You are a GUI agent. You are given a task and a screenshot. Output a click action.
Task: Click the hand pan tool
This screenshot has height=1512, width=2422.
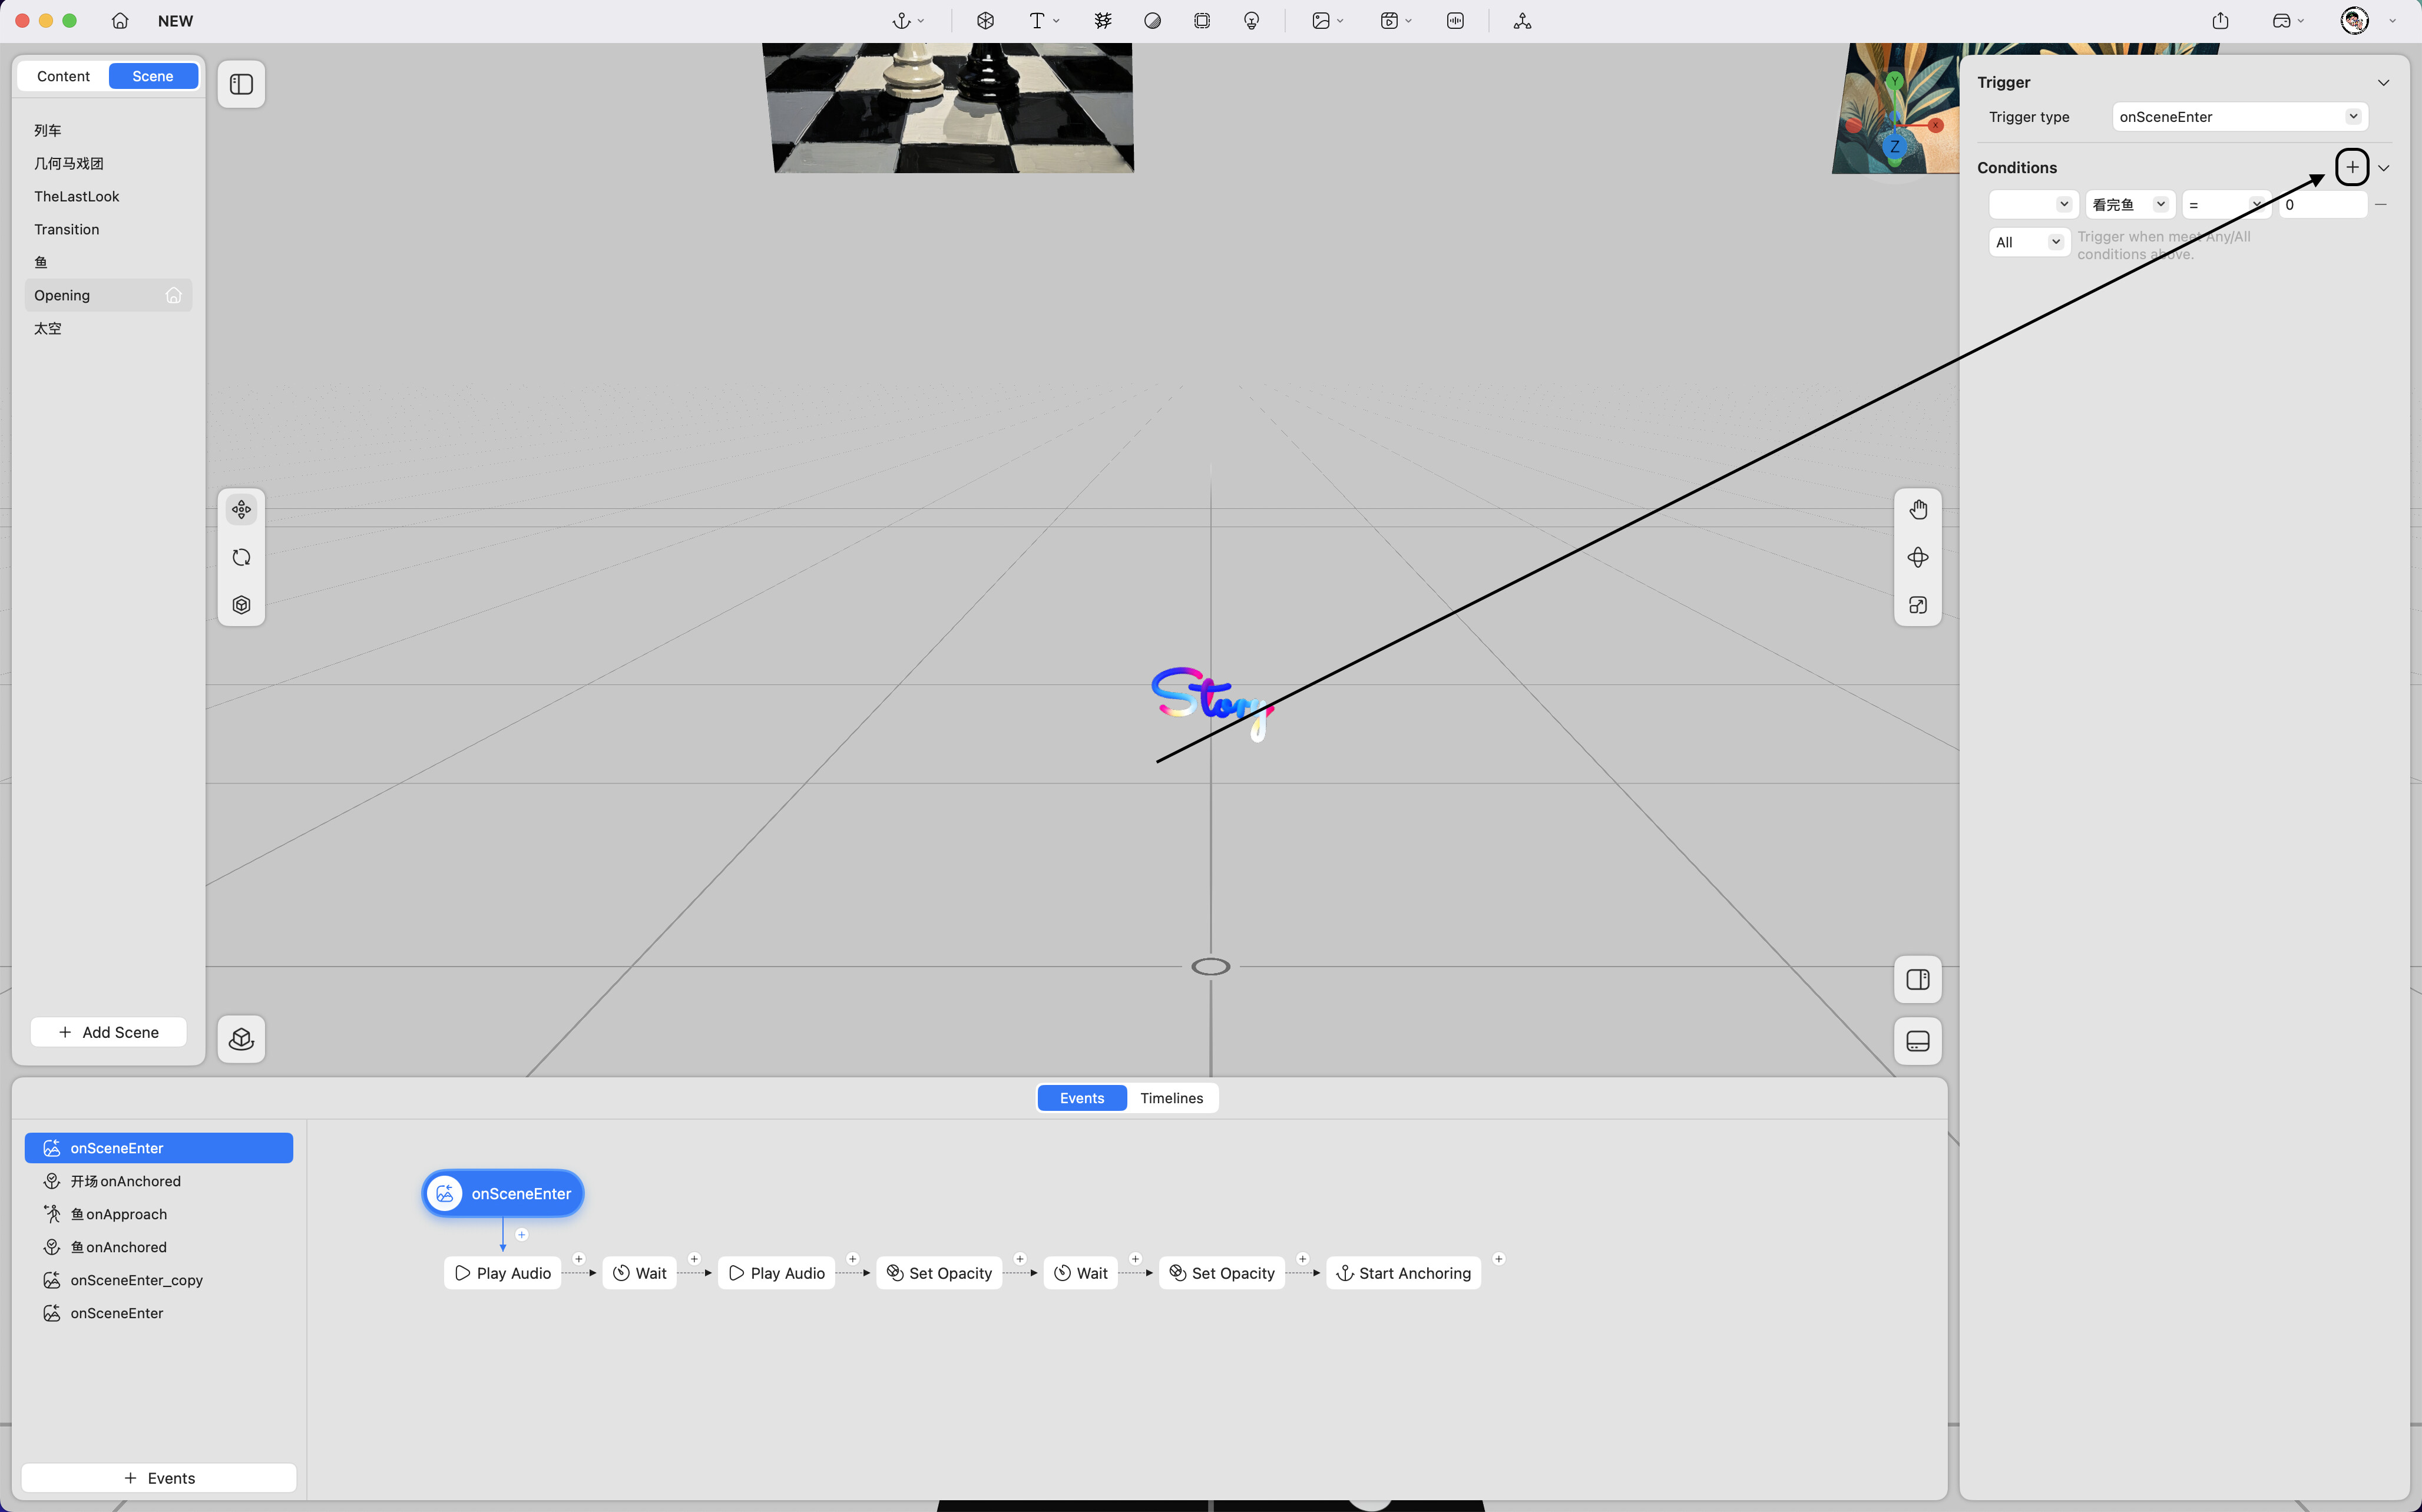[x=1917, y=510]
